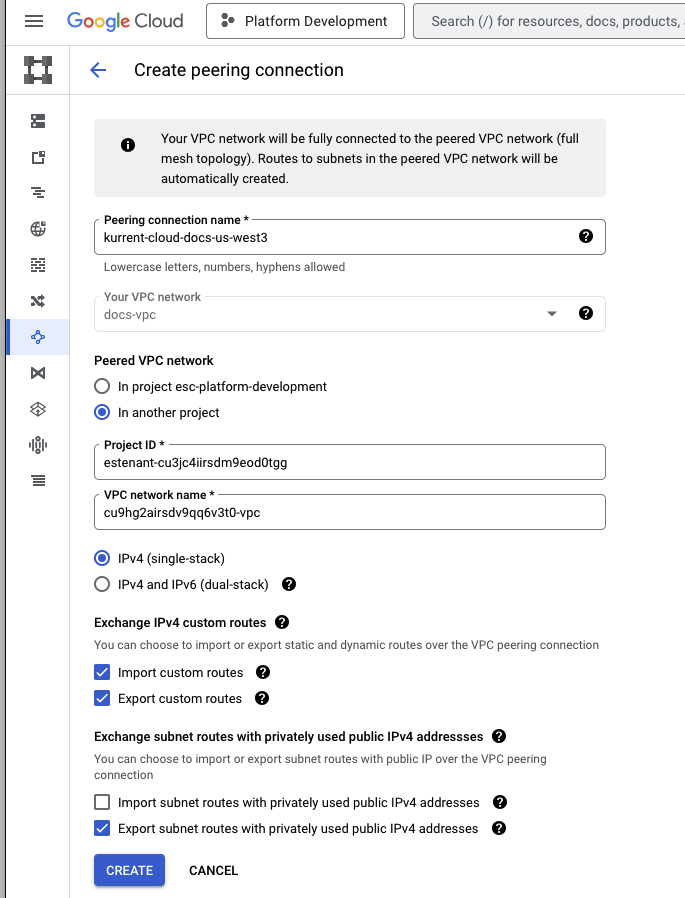
Task: Click the IP addresses globe icon in sidebar
Action: tap(38, 228)
